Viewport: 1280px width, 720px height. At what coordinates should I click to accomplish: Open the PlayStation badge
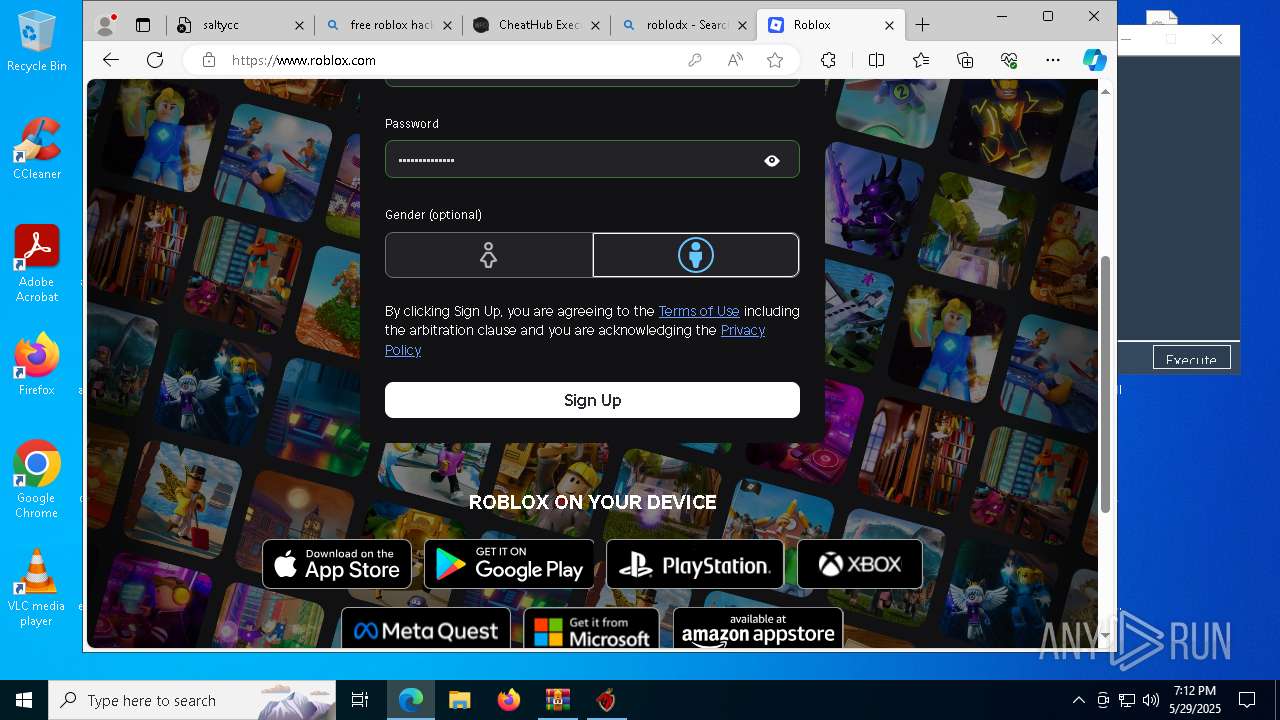click(695, 564)
